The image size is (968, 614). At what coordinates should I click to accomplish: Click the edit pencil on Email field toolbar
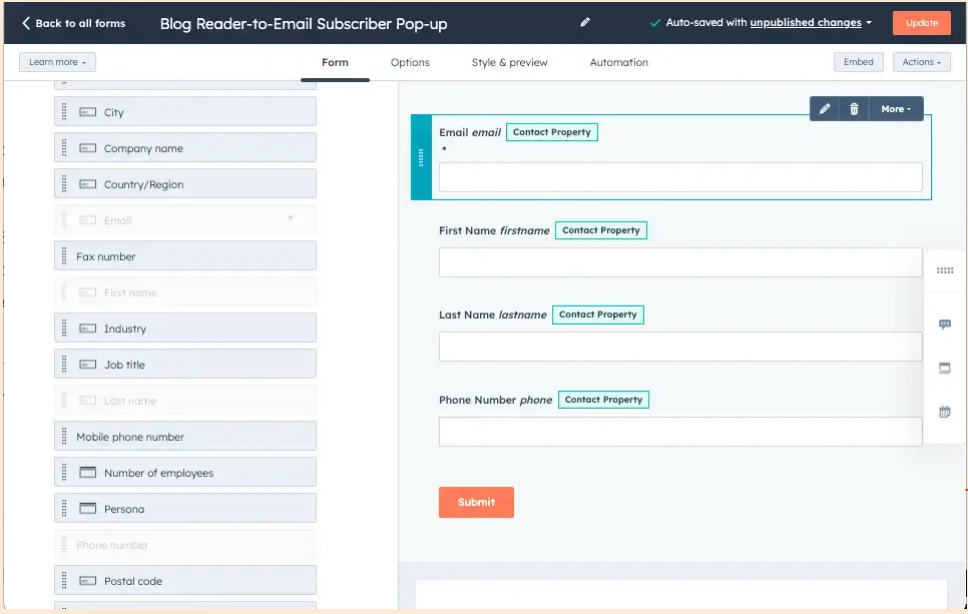[x=825, y=109]
